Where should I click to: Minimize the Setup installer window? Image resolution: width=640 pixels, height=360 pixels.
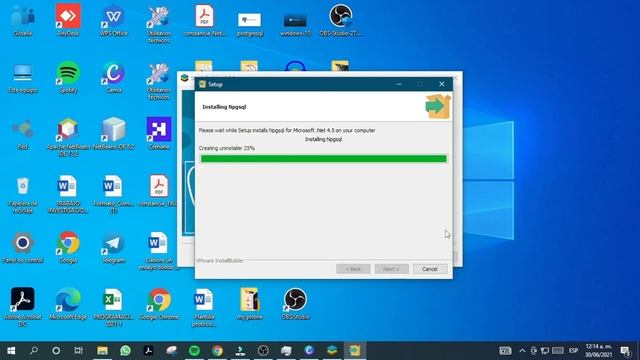(x=399, y=84)
